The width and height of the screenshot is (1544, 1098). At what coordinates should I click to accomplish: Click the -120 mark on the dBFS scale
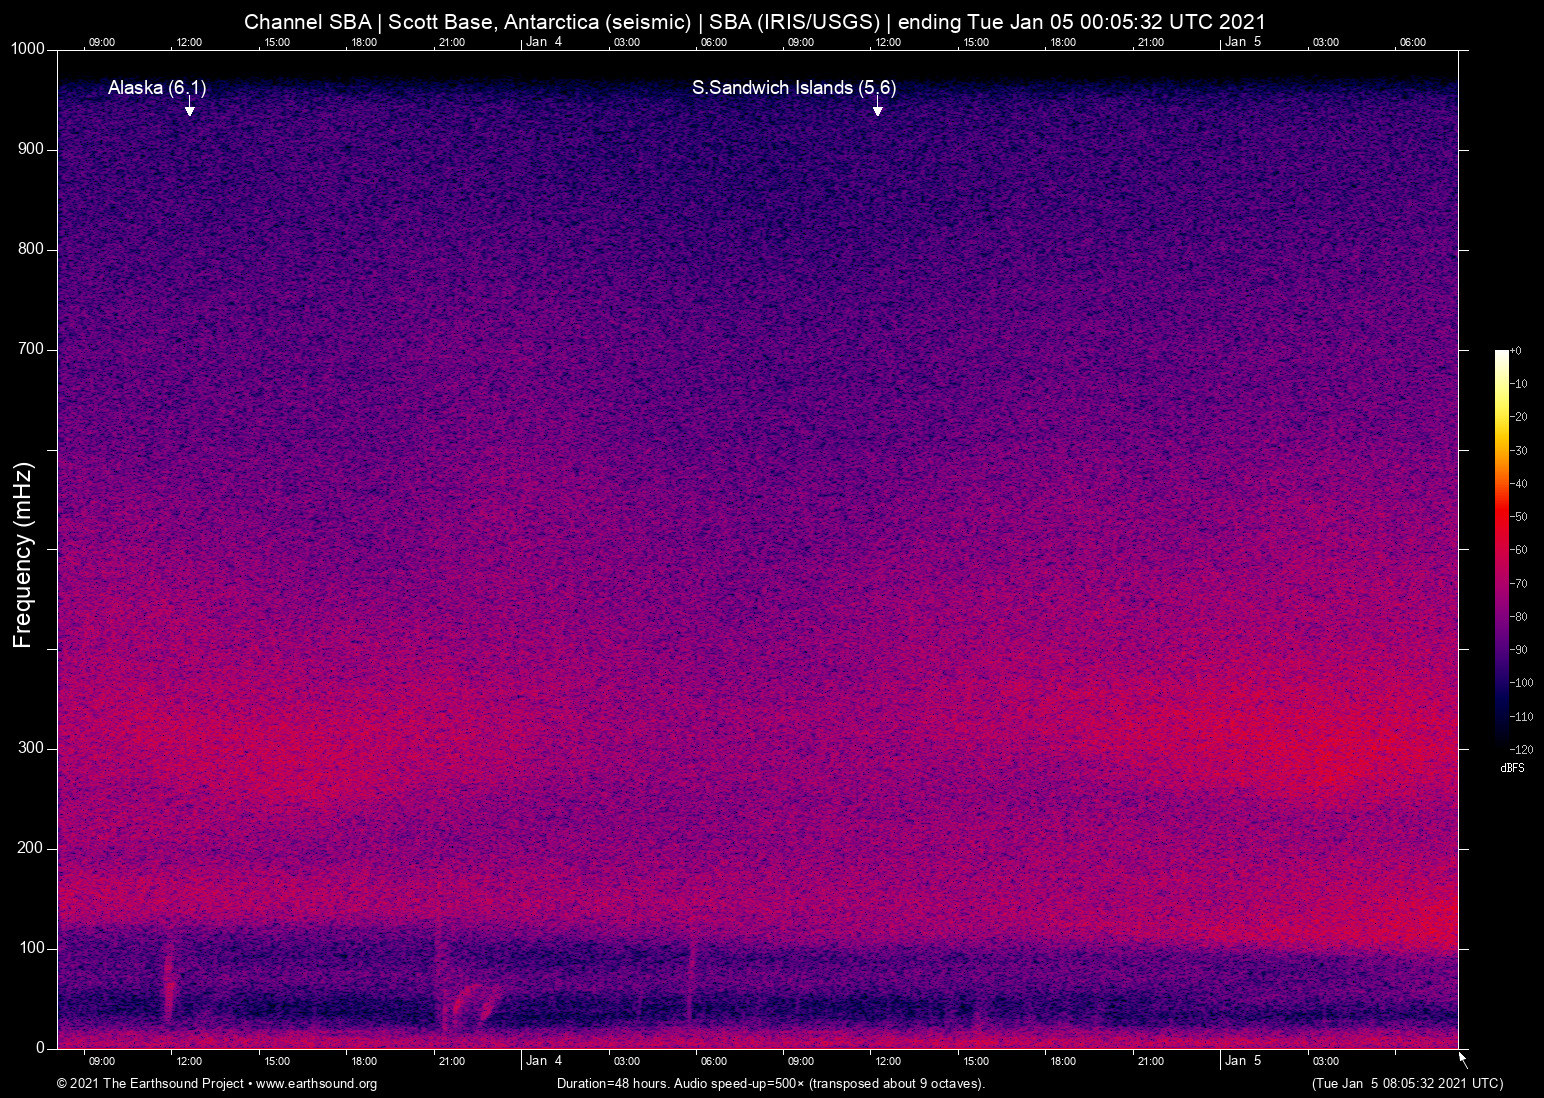point(1520,749)
